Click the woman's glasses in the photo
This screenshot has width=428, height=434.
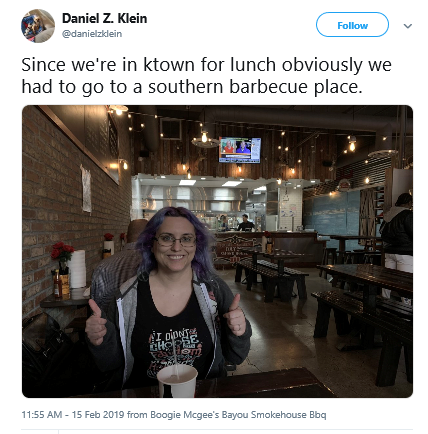coord(175,240)
